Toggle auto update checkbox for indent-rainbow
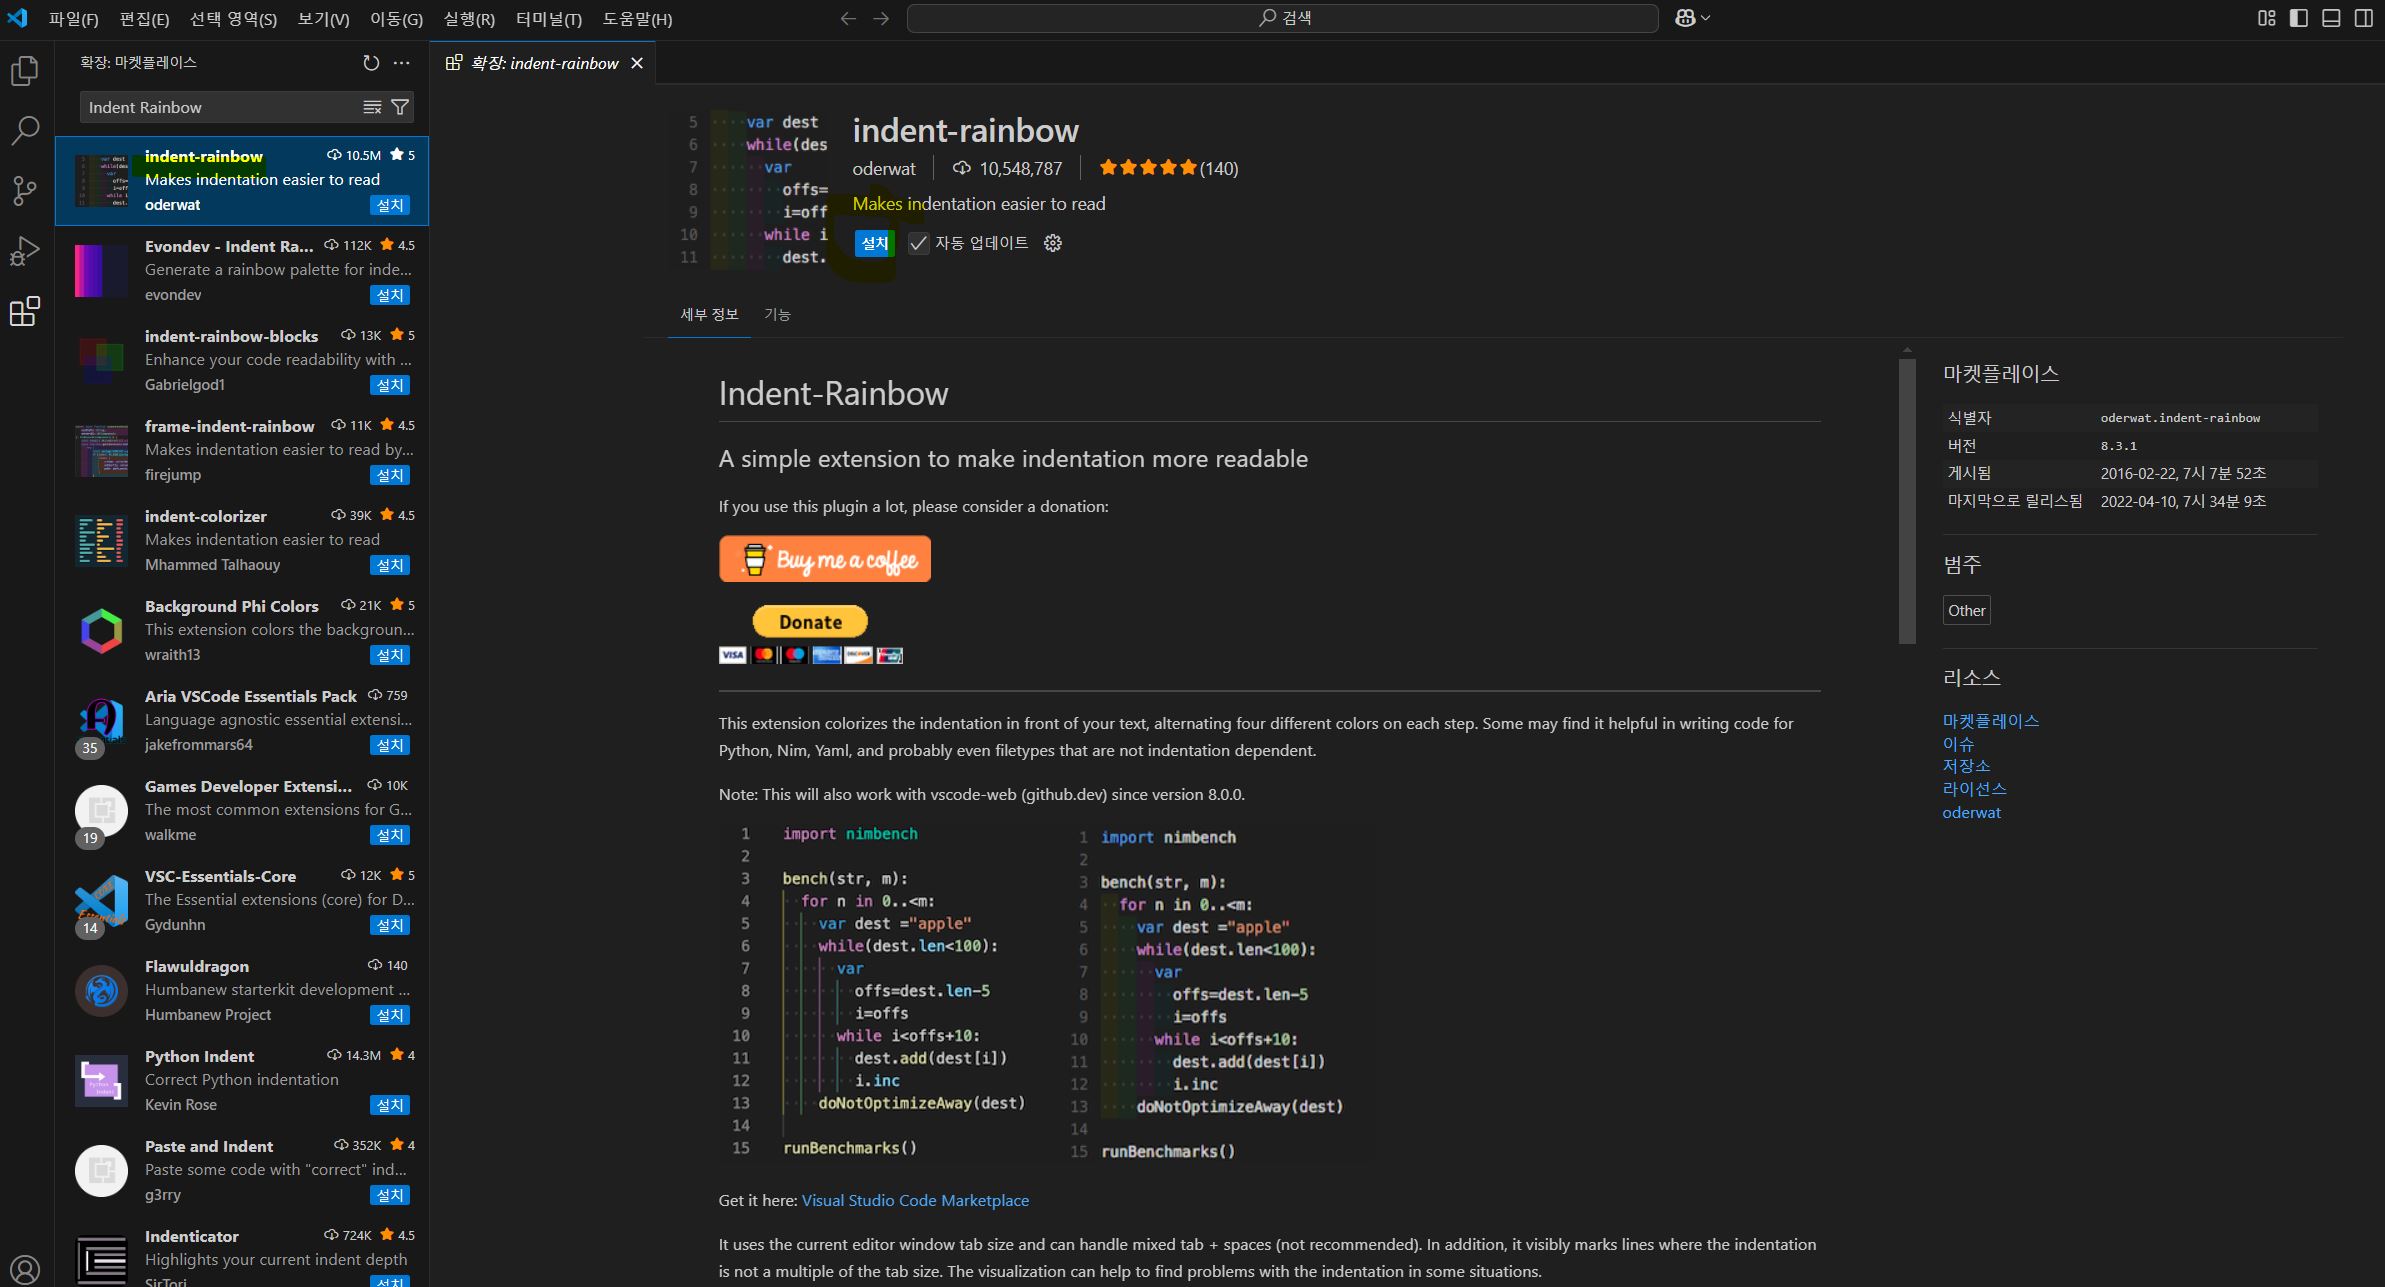This screenshot has height=1287, width=2385. 918,243
